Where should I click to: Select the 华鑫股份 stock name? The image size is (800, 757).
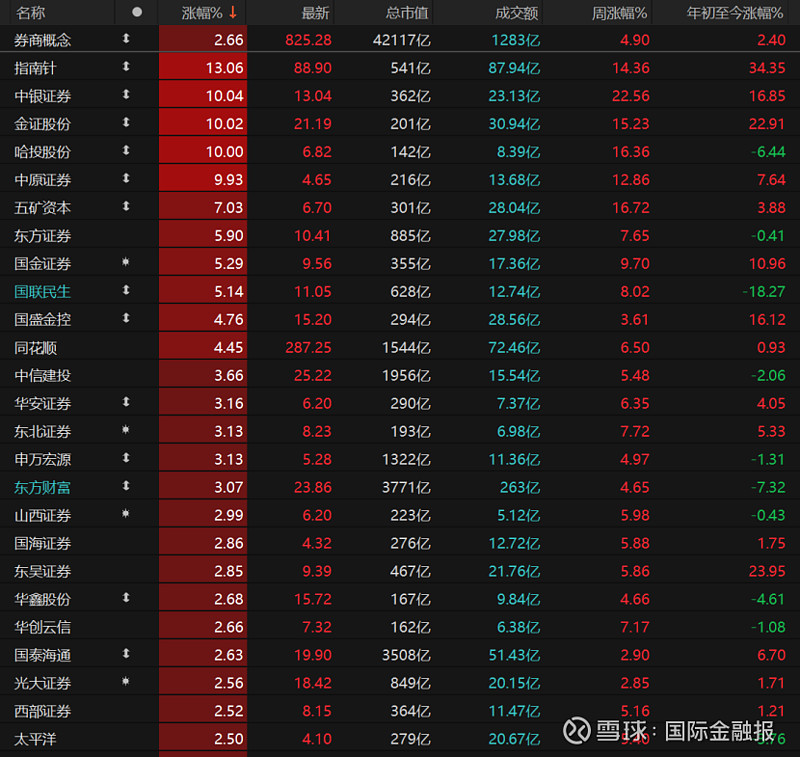pos(42,599)
